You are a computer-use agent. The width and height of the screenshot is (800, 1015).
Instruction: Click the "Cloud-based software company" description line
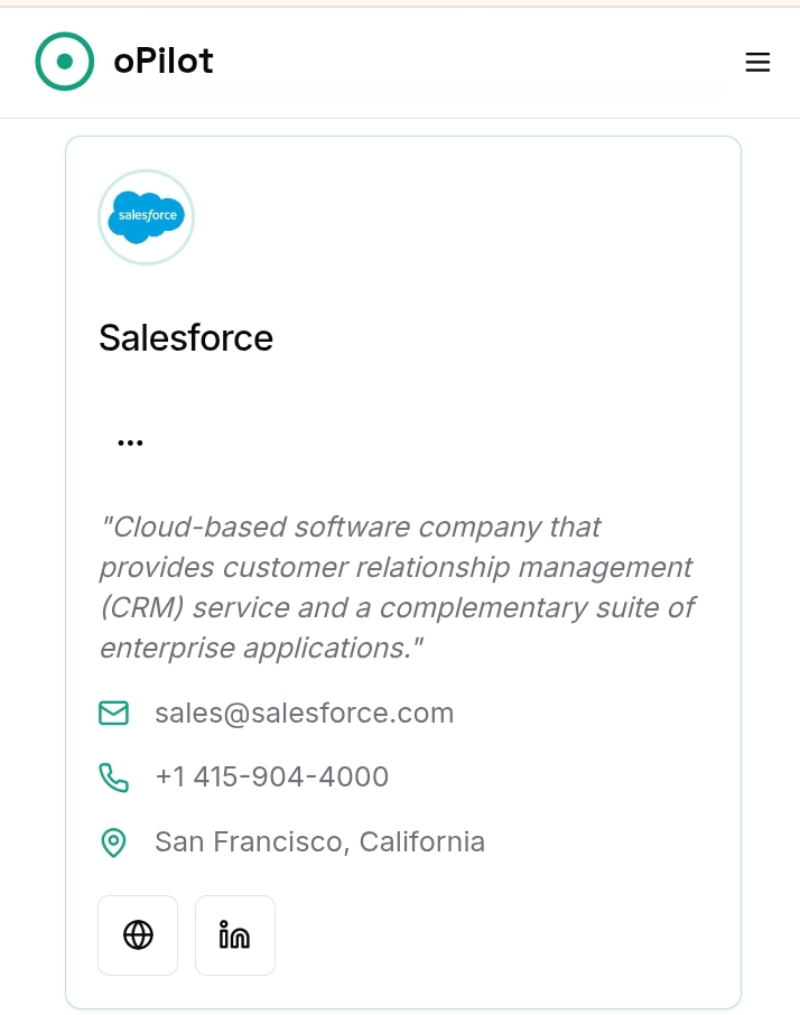350,527
